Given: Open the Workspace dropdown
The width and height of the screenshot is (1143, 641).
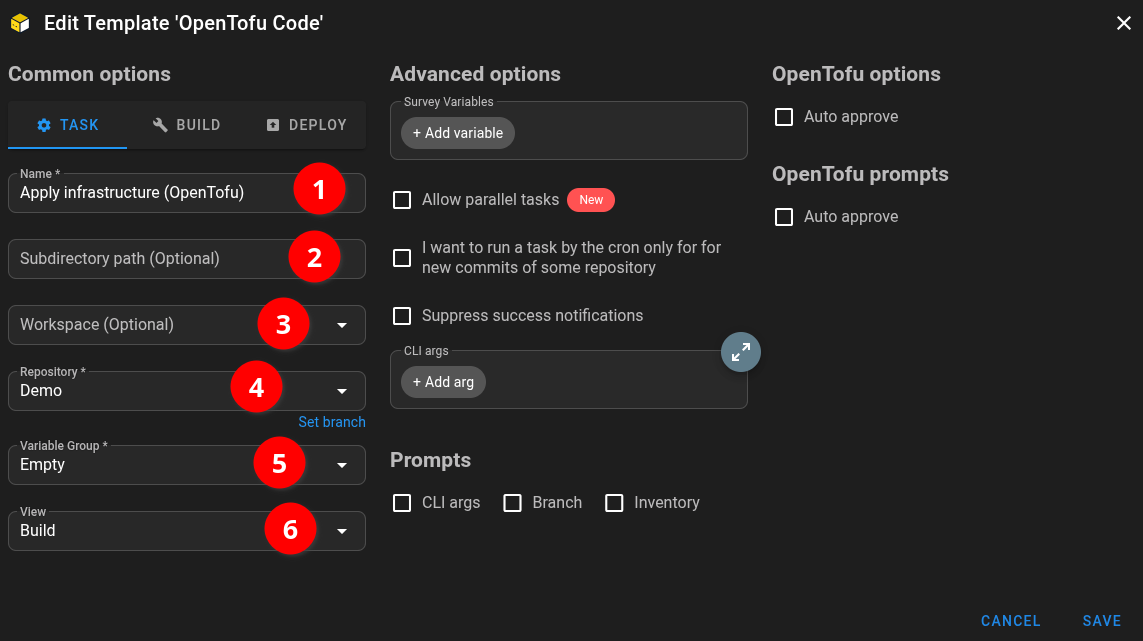Looking at the screenshot, I should (187, 325).
